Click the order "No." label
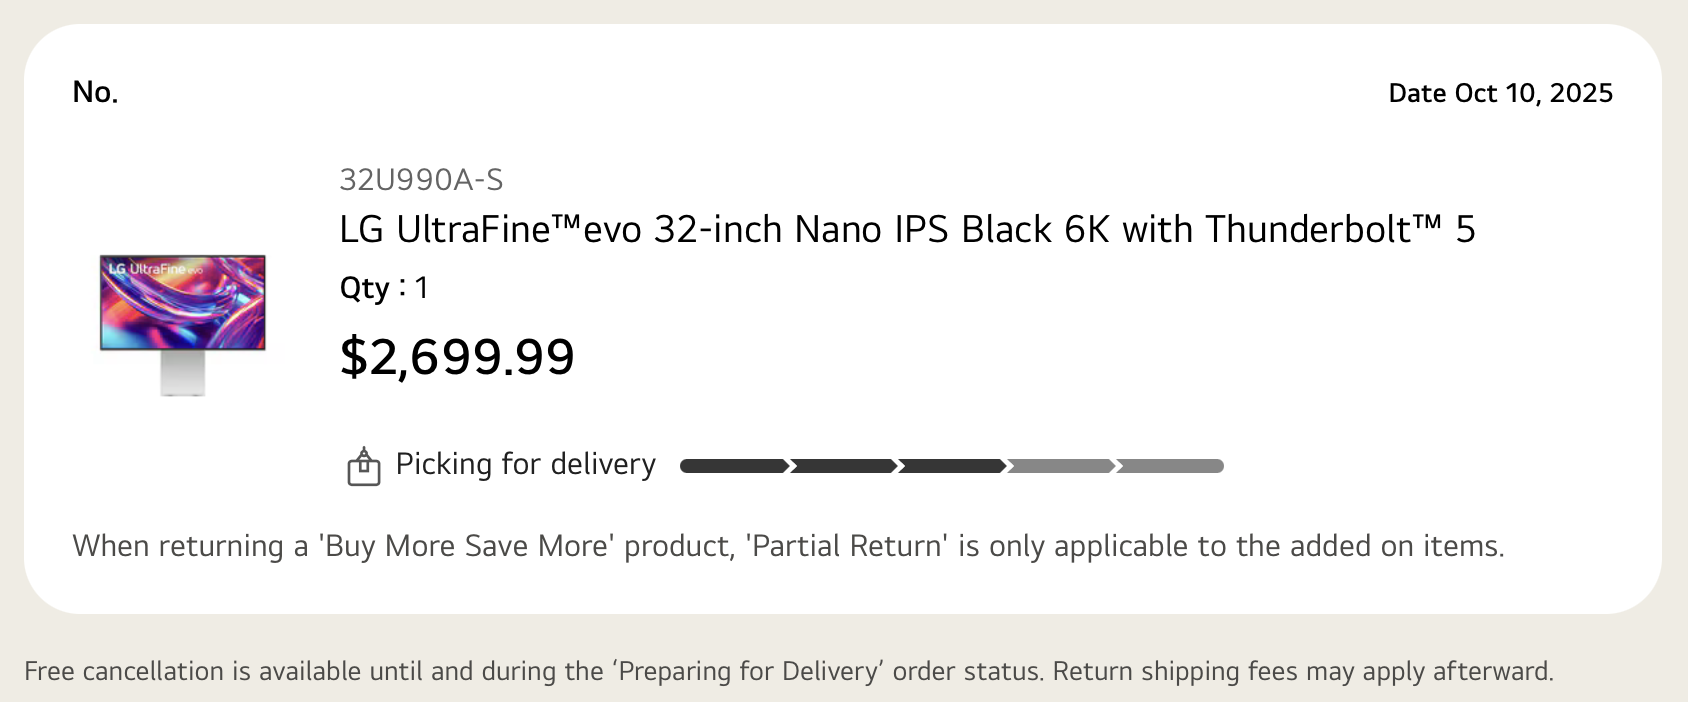Viewport: 1688px width, 702px height. click(x=95, y=92)
